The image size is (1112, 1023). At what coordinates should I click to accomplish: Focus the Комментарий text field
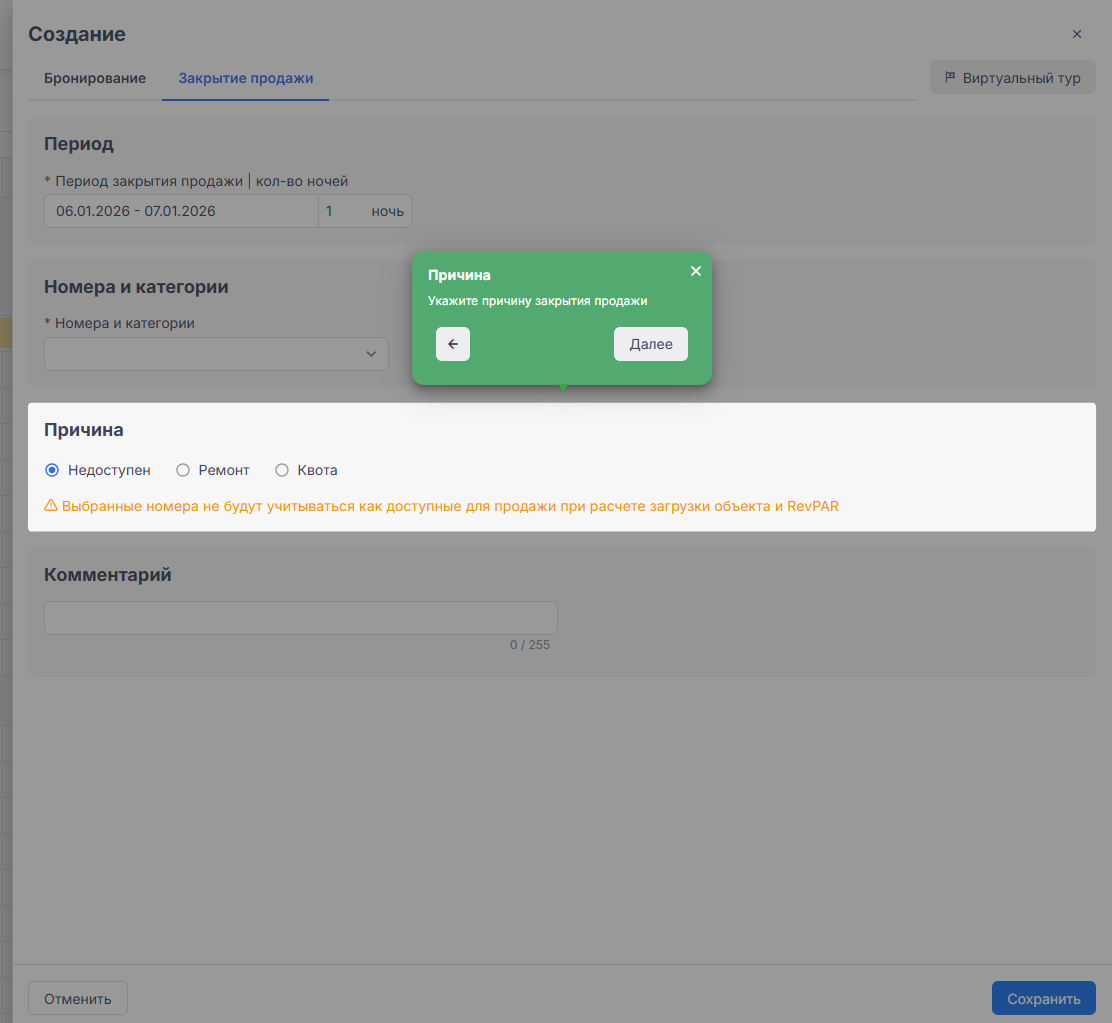(300, 618)
